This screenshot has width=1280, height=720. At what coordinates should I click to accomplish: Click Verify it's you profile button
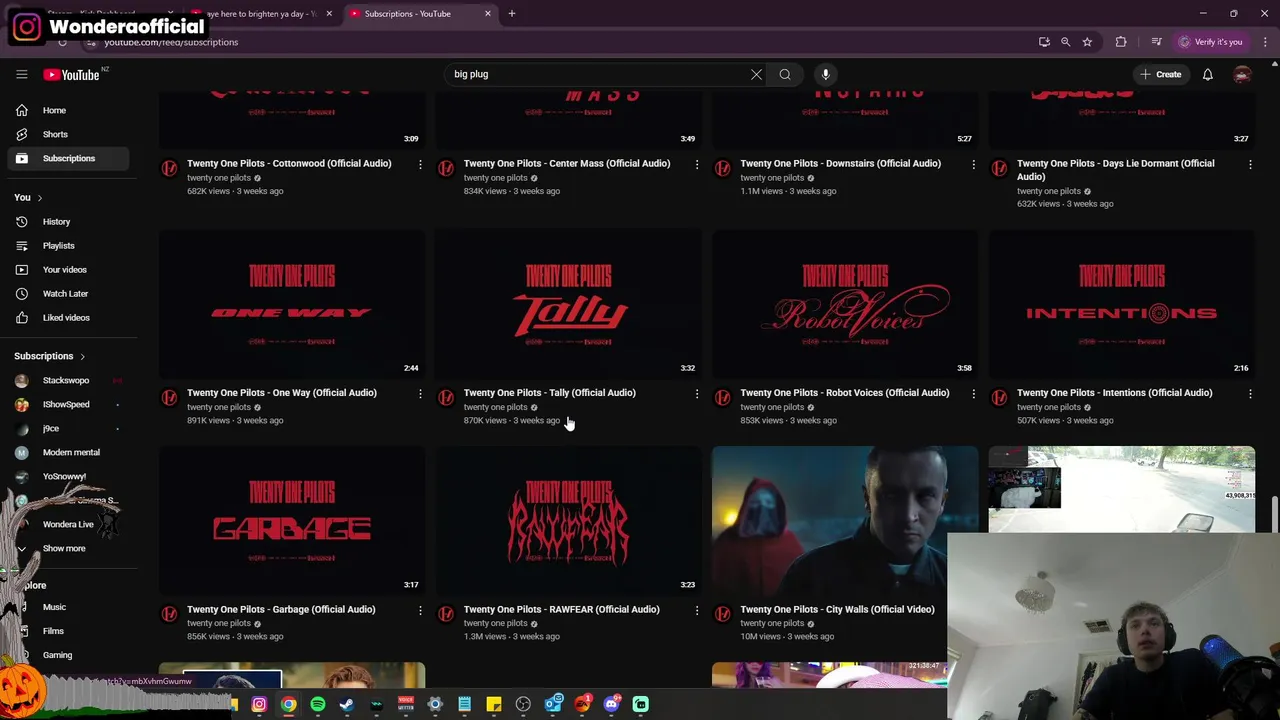(x=1210, y=42)
